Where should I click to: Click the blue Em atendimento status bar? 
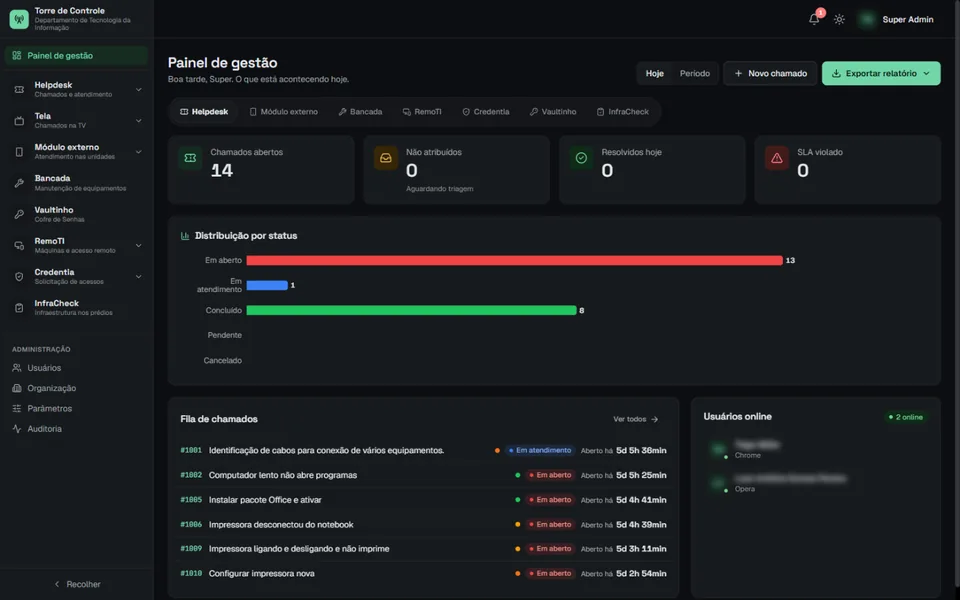[267, 285]
